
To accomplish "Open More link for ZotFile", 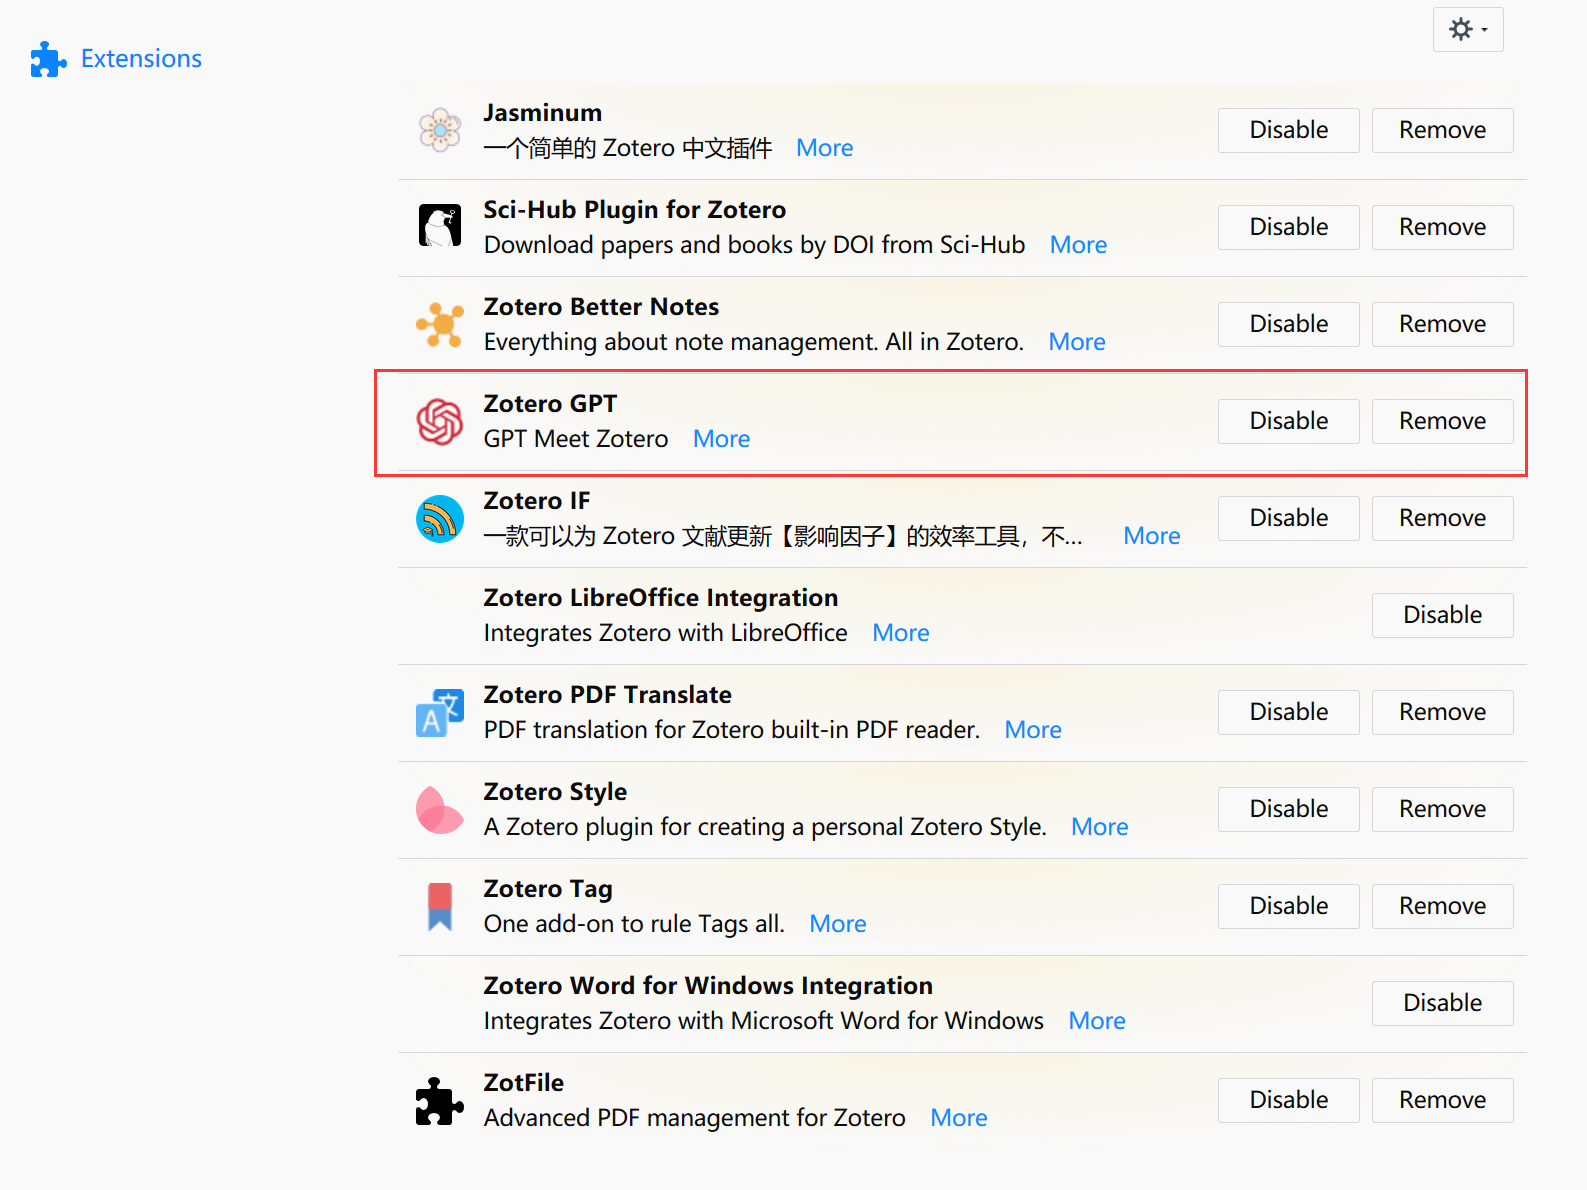I will 959,1118.
